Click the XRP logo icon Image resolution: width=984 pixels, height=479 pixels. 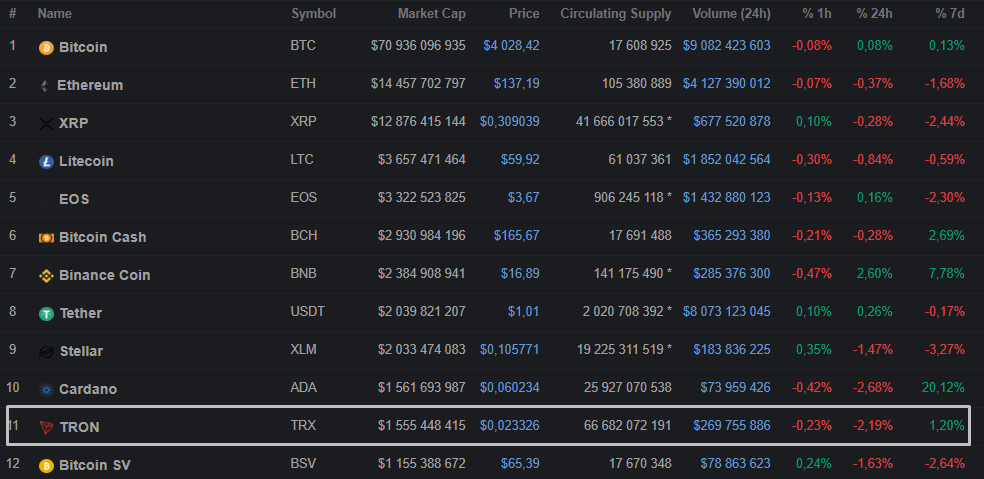[x=46, y=123]
